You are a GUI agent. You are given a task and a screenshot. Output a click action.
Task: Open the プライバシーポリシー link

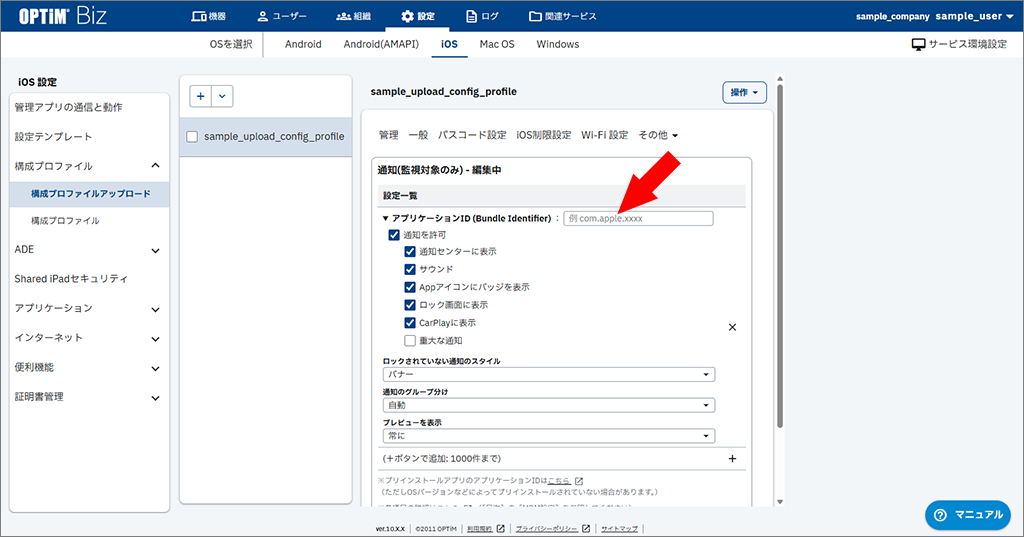coord(547,529)
